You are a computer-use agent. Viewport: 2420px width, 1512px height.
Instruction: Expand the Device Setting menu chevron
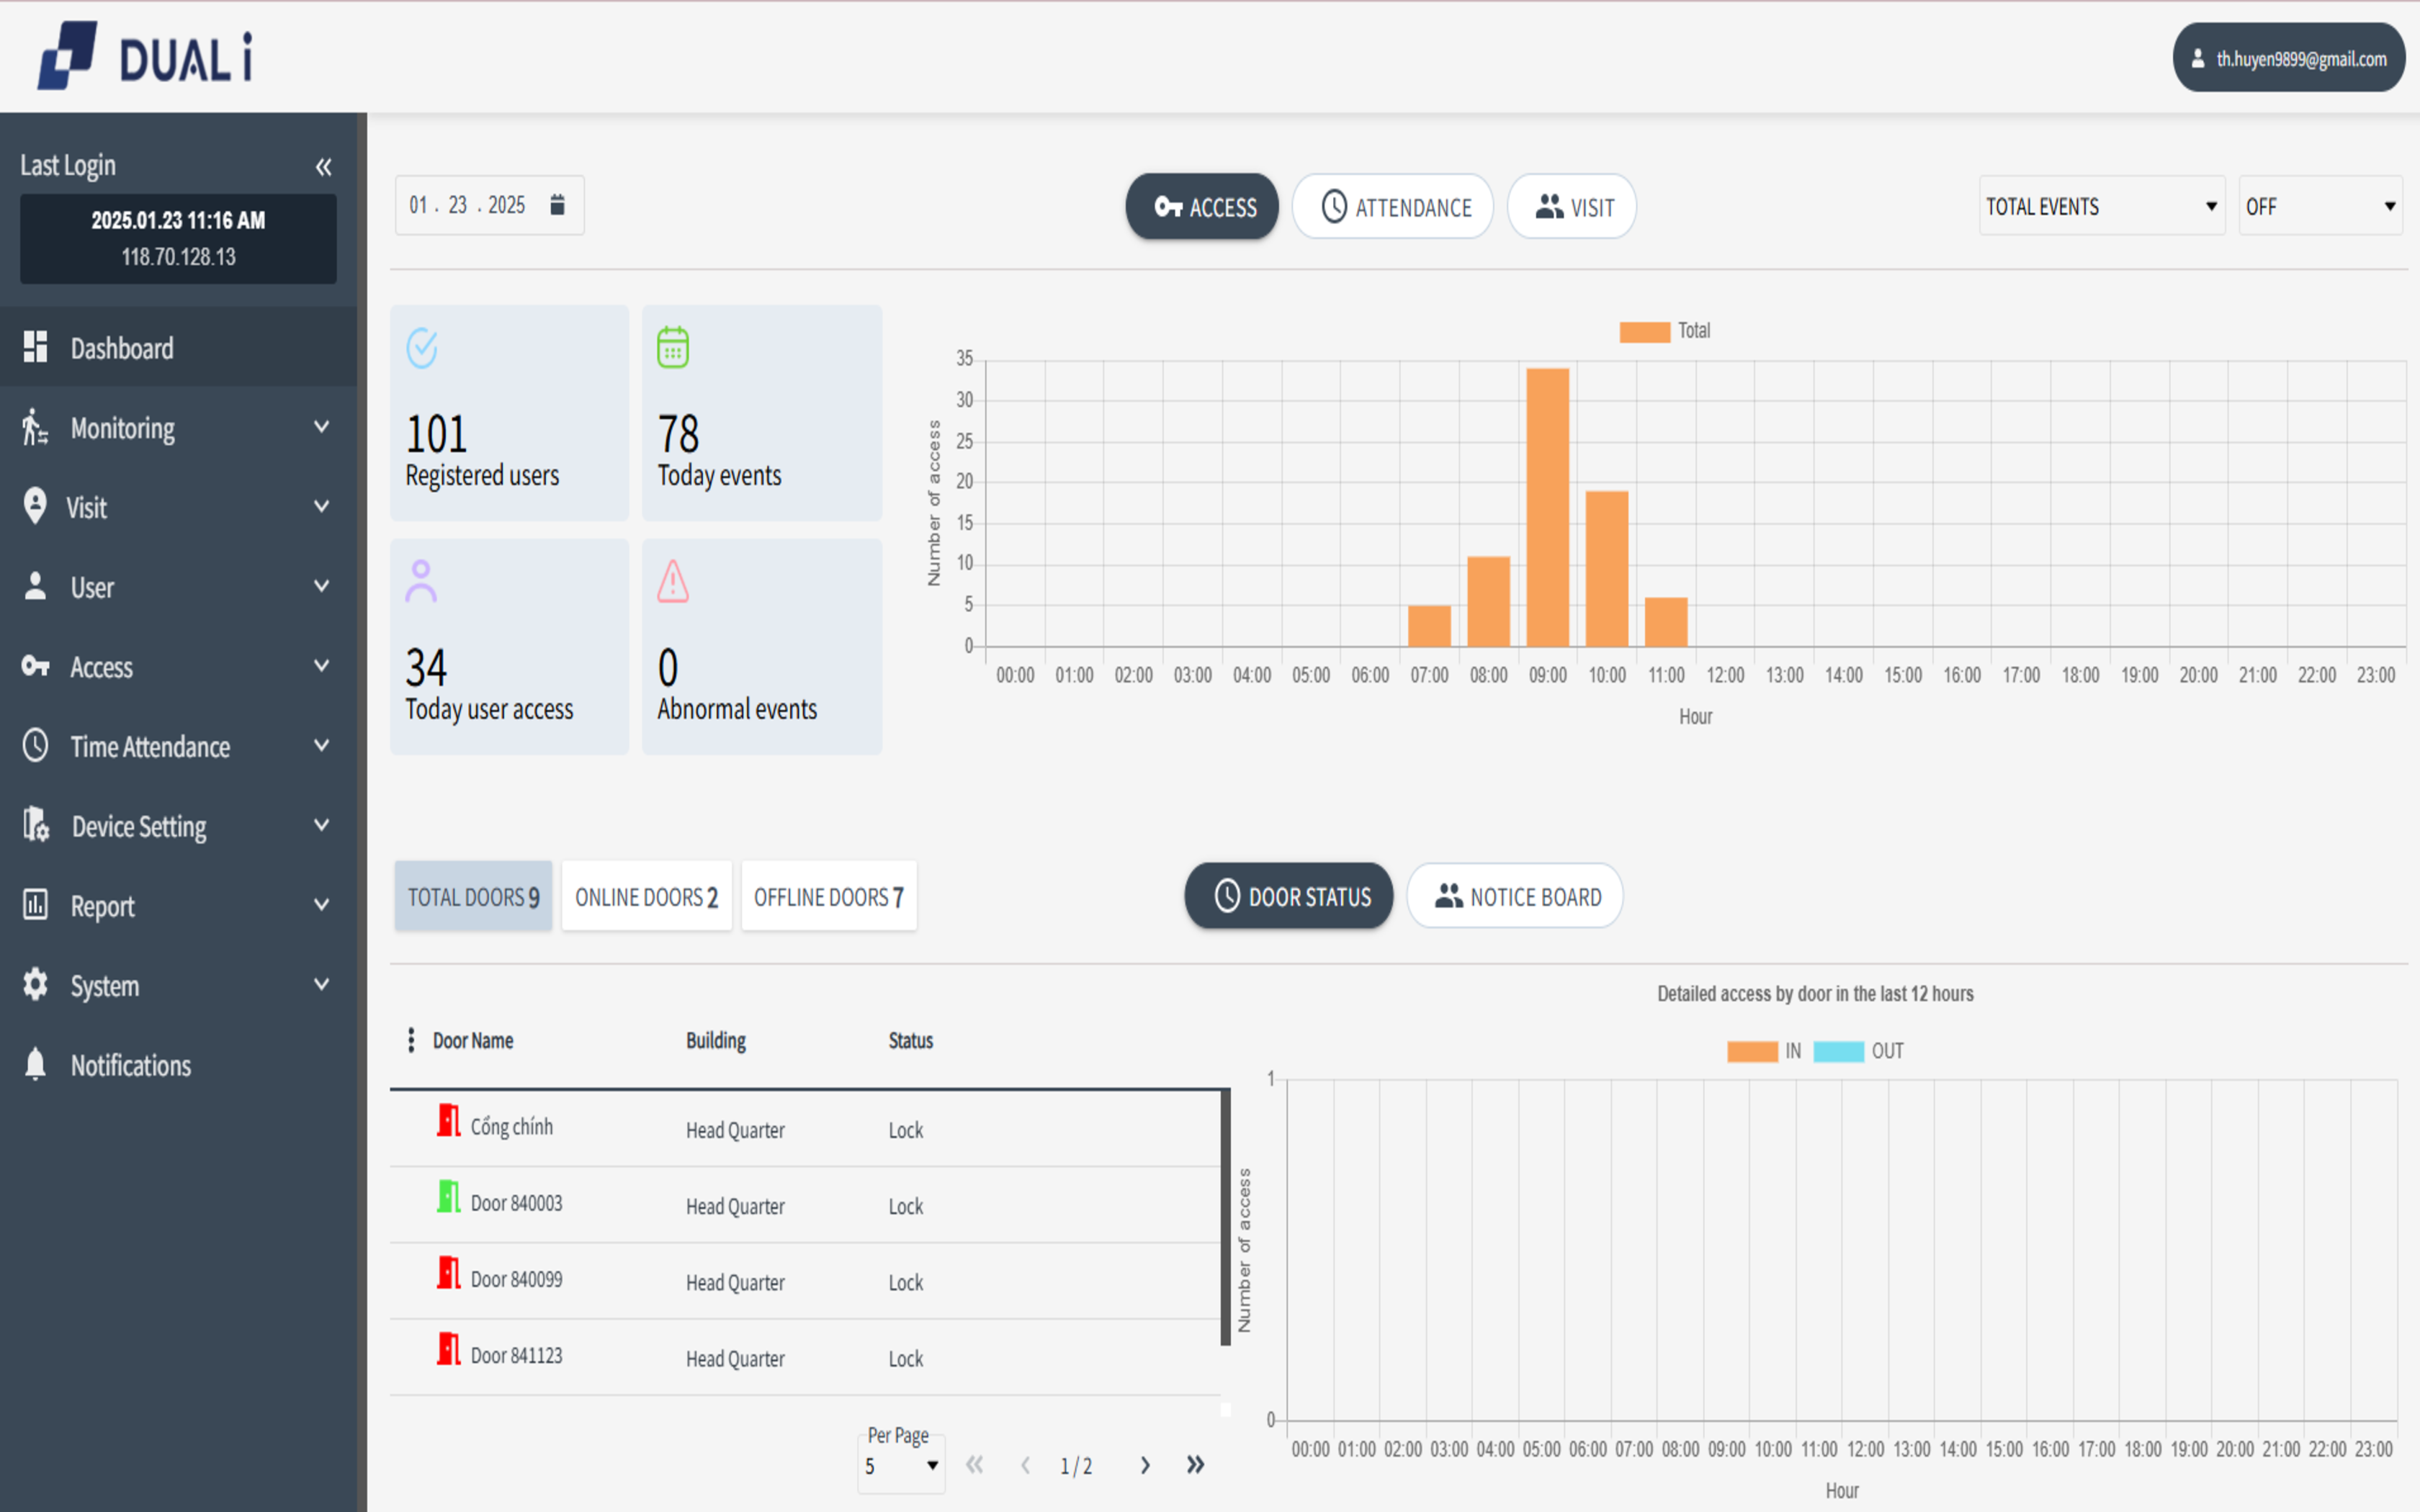click(322, 825)
